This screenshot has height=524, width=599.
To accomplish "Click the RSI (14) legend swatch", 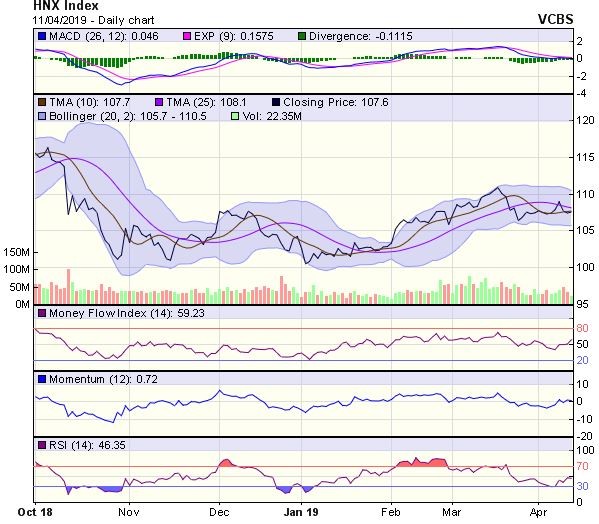I will [42, 445].
